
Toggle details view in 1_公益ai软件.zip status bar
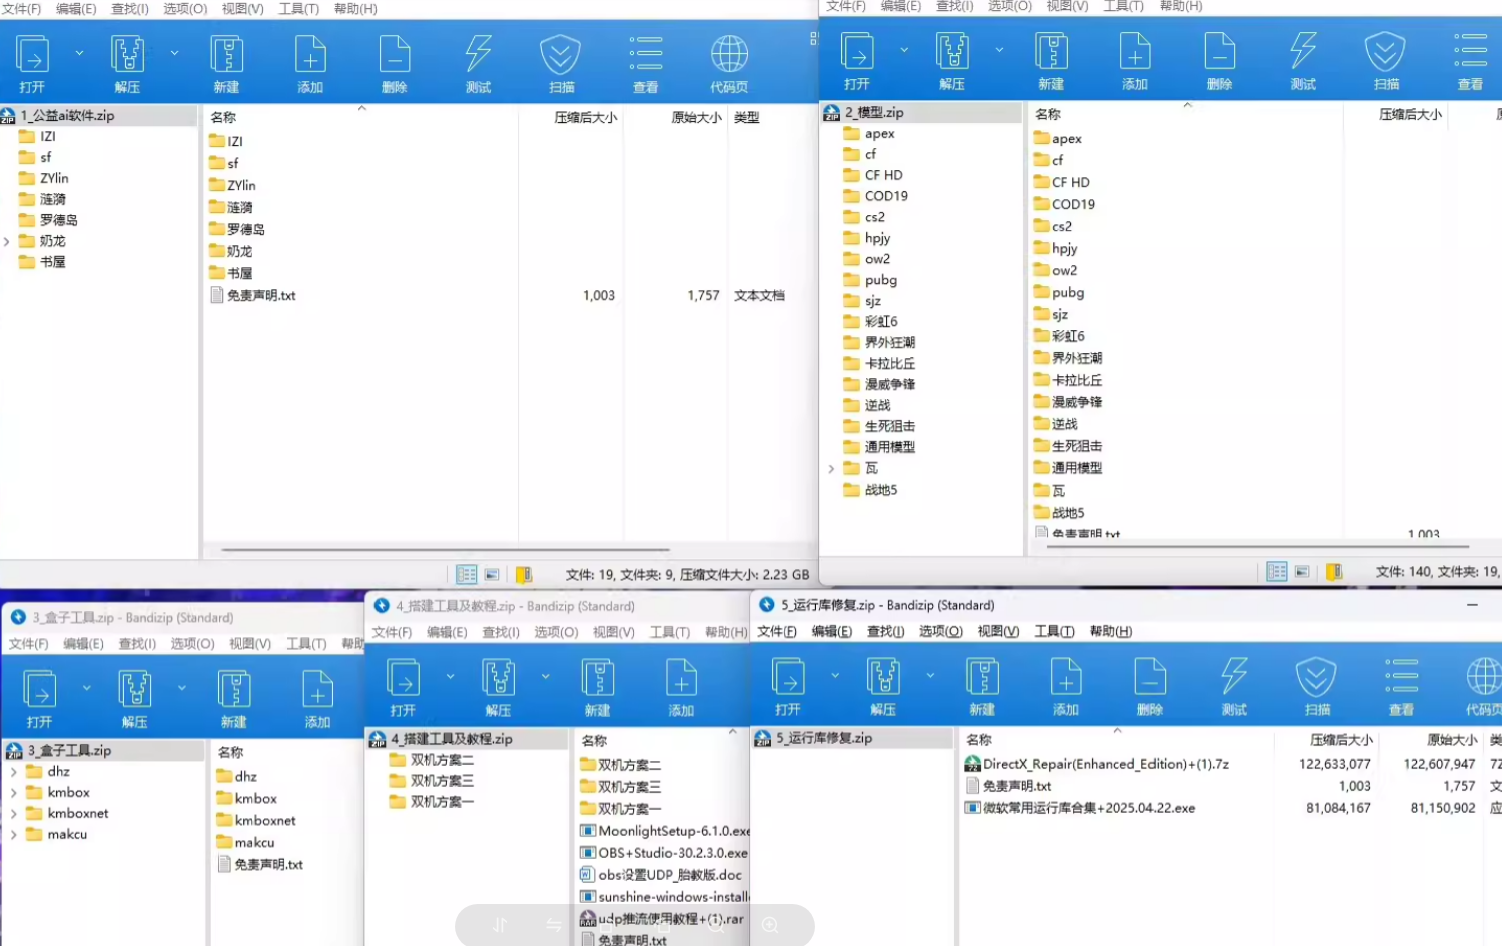pos(466,574)
